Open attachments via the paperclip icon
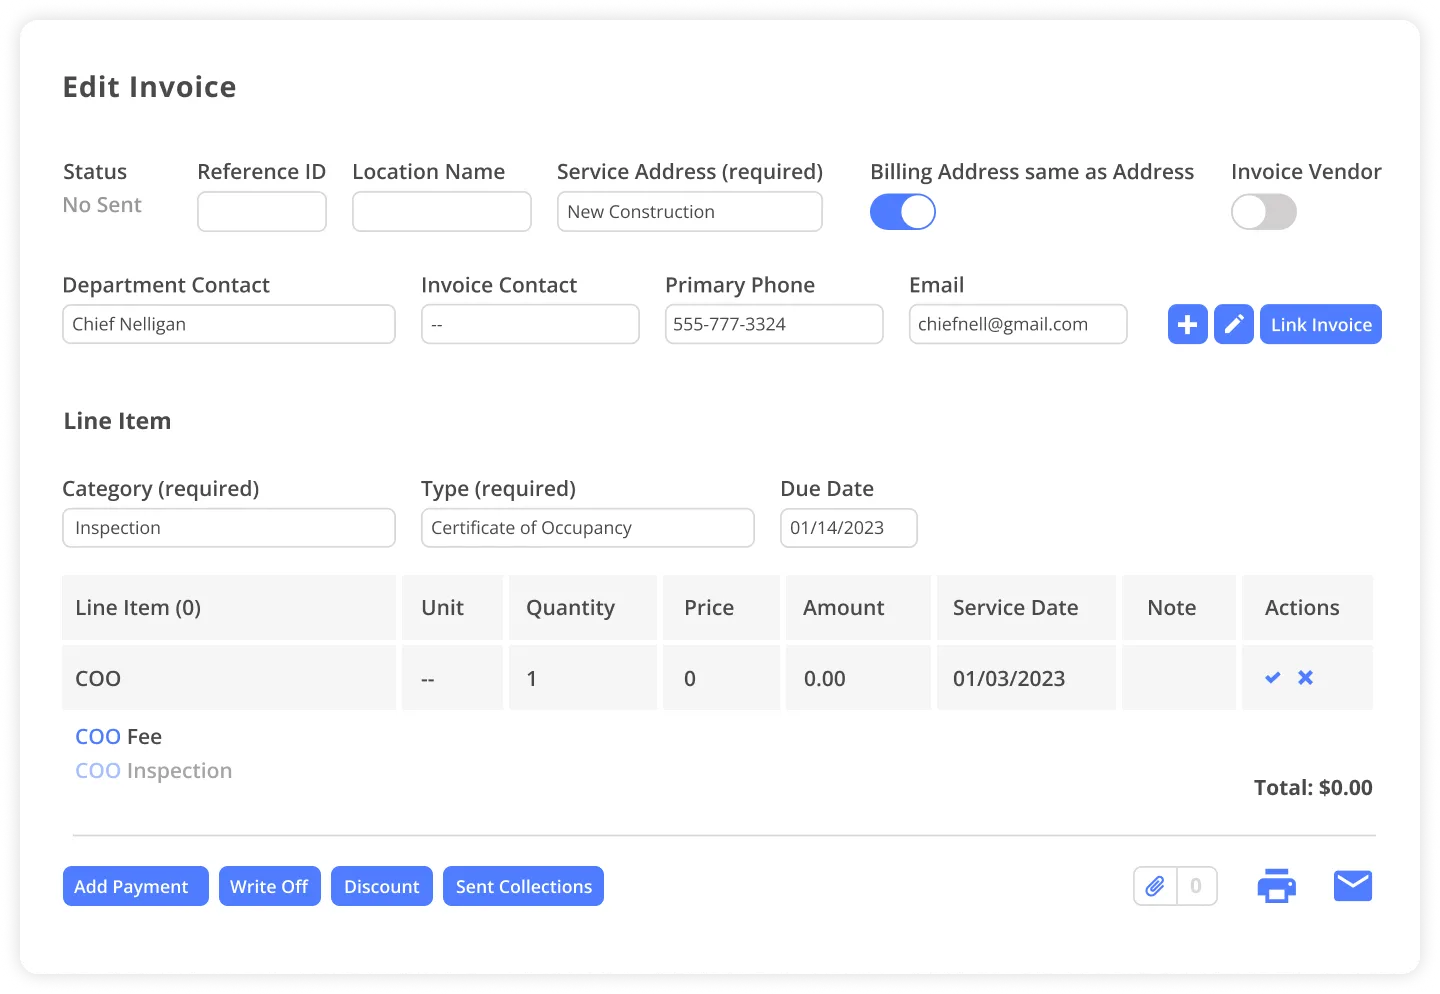 (x=1155, y=886)
